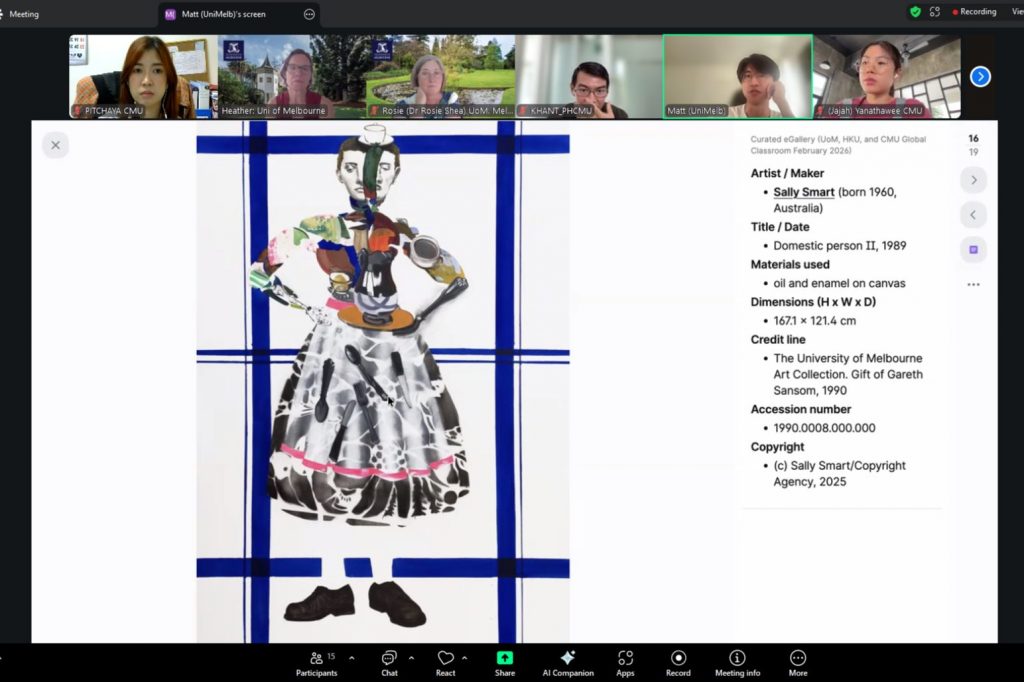
Task: Open the More menu in the toolbar
Action: pos(797,660)
